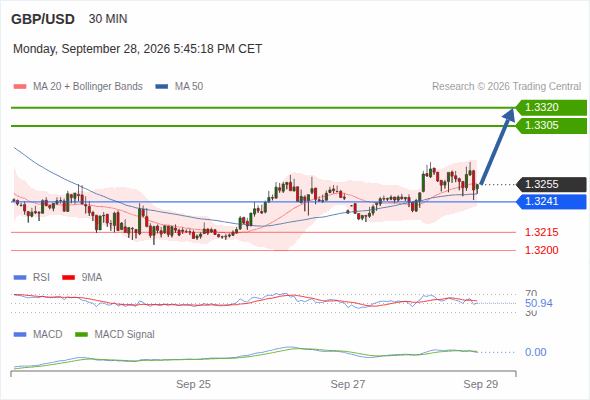Click the green MACD Signal legend swatch
Image resolution: width=590 pixels, height=400 pixels.
pos(81,335)
